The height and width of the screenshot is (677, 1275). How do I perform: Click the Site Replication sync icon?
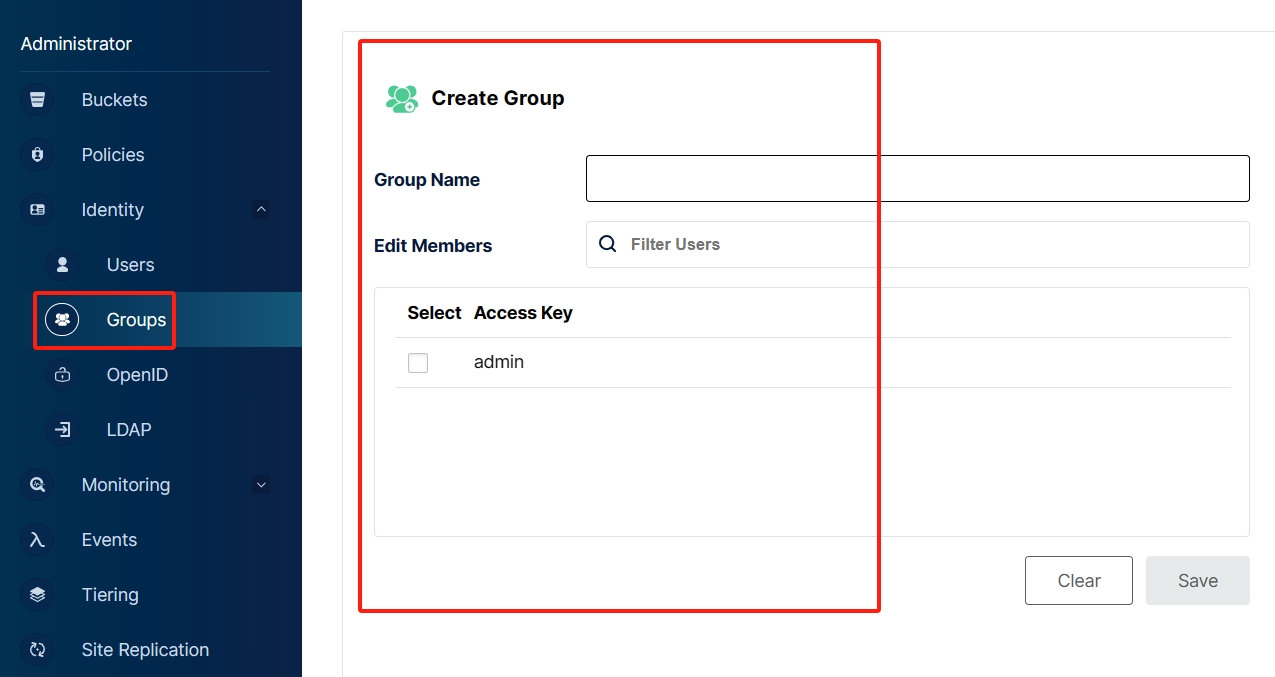pyautogui.click(x=37, y=650)
